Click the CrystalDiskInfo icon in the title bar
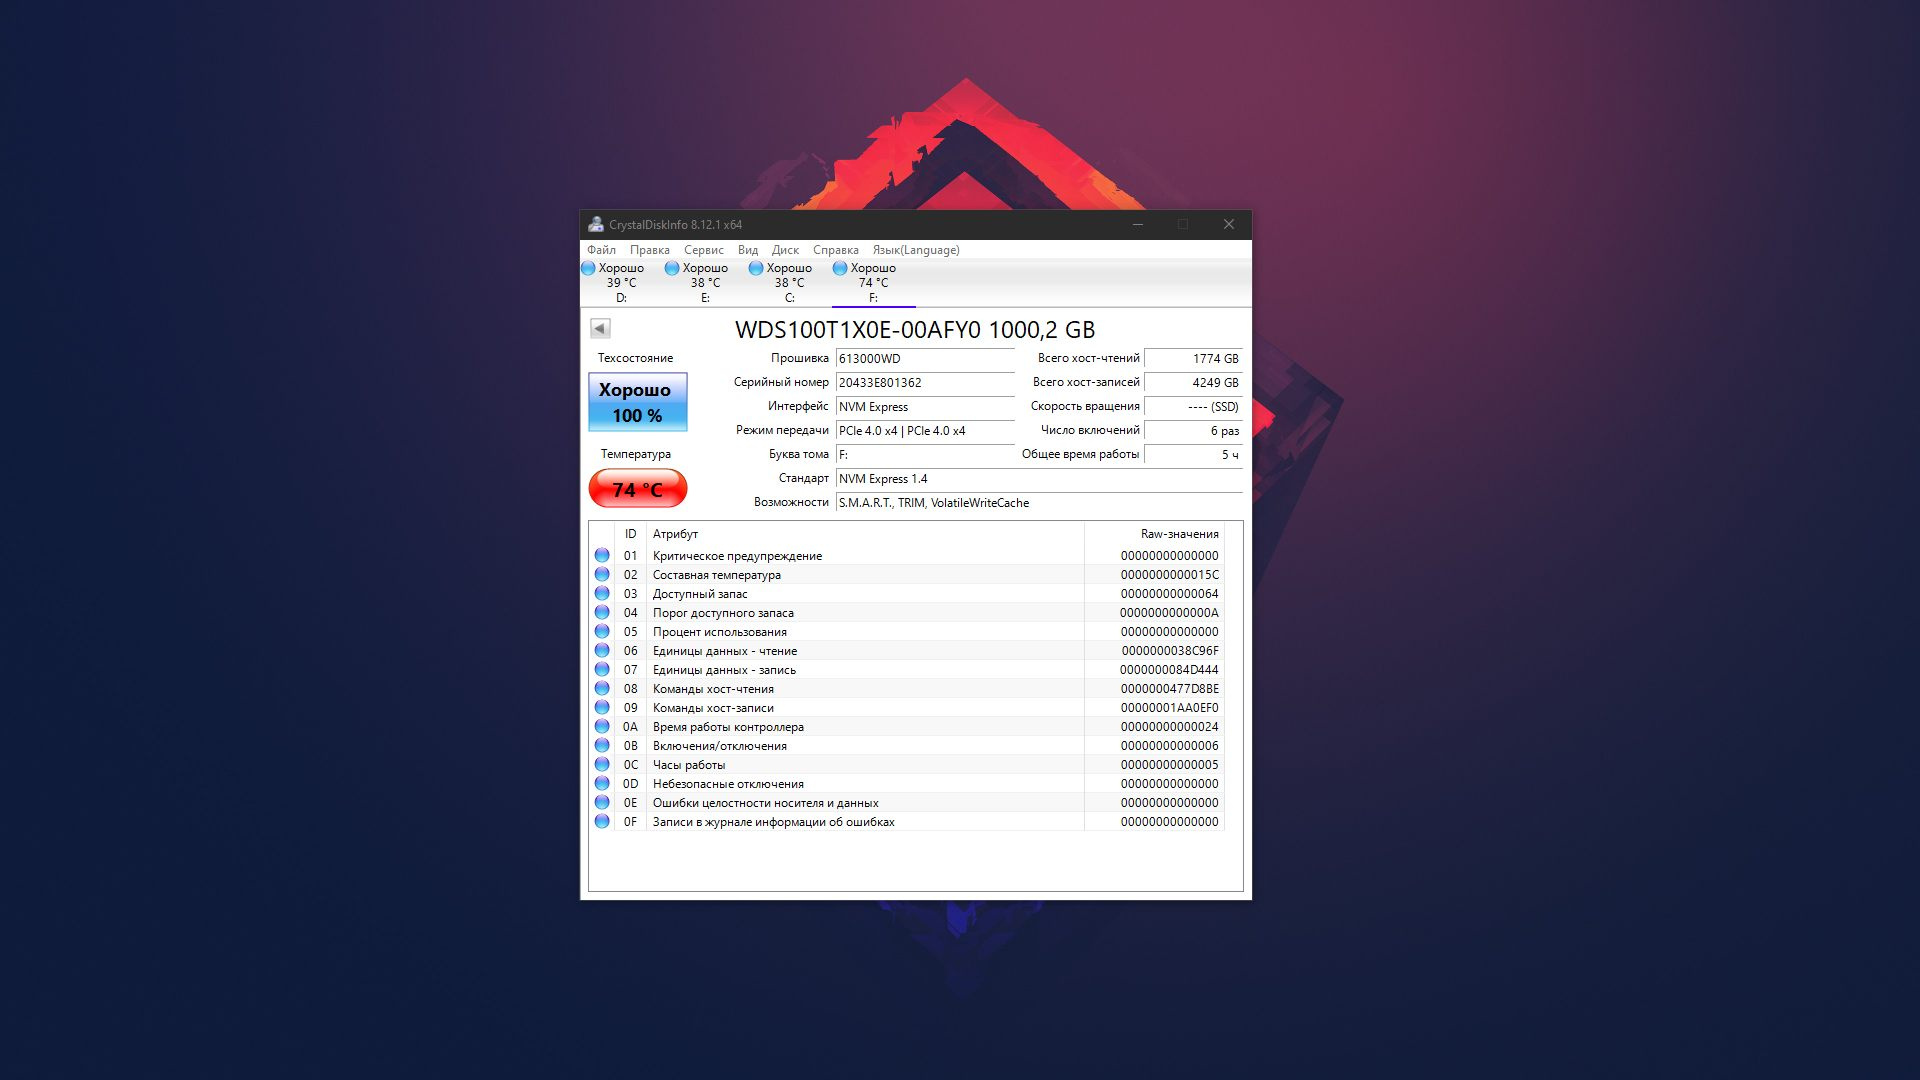The width and height of the screenshot is (1920, 1080). point(597,224)
